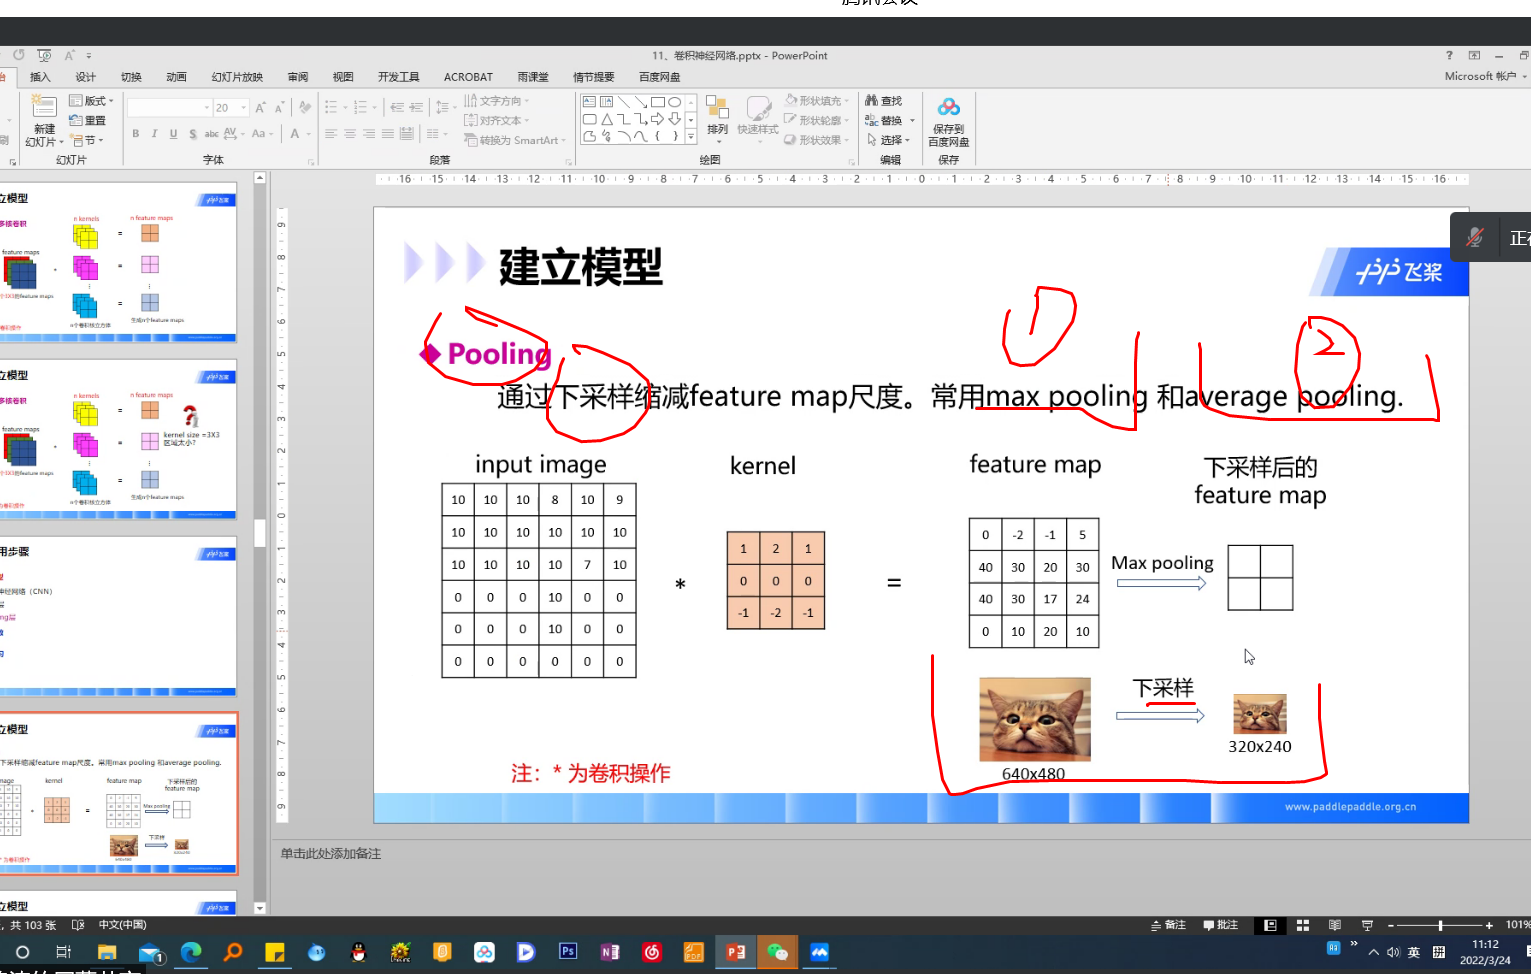Toggle Notes (备注) in status bar
Image resolution: width=1531 pixels, height=974 pixels.
1169,925
